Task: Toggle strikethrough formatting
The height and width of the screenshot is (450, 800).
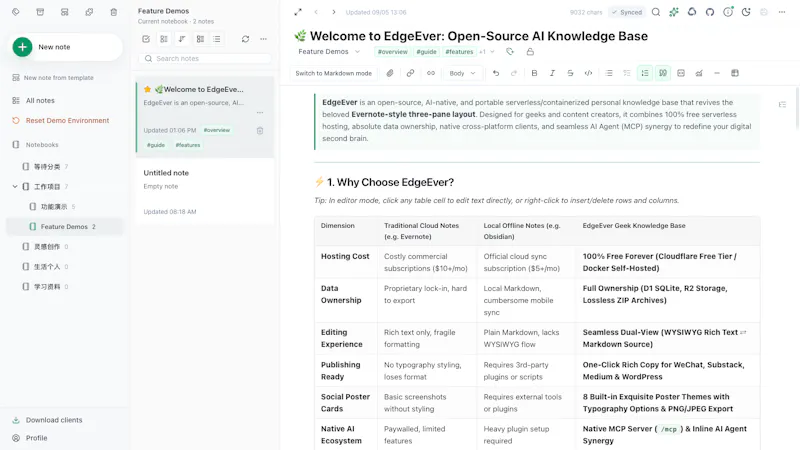Action: coord(570,73)
